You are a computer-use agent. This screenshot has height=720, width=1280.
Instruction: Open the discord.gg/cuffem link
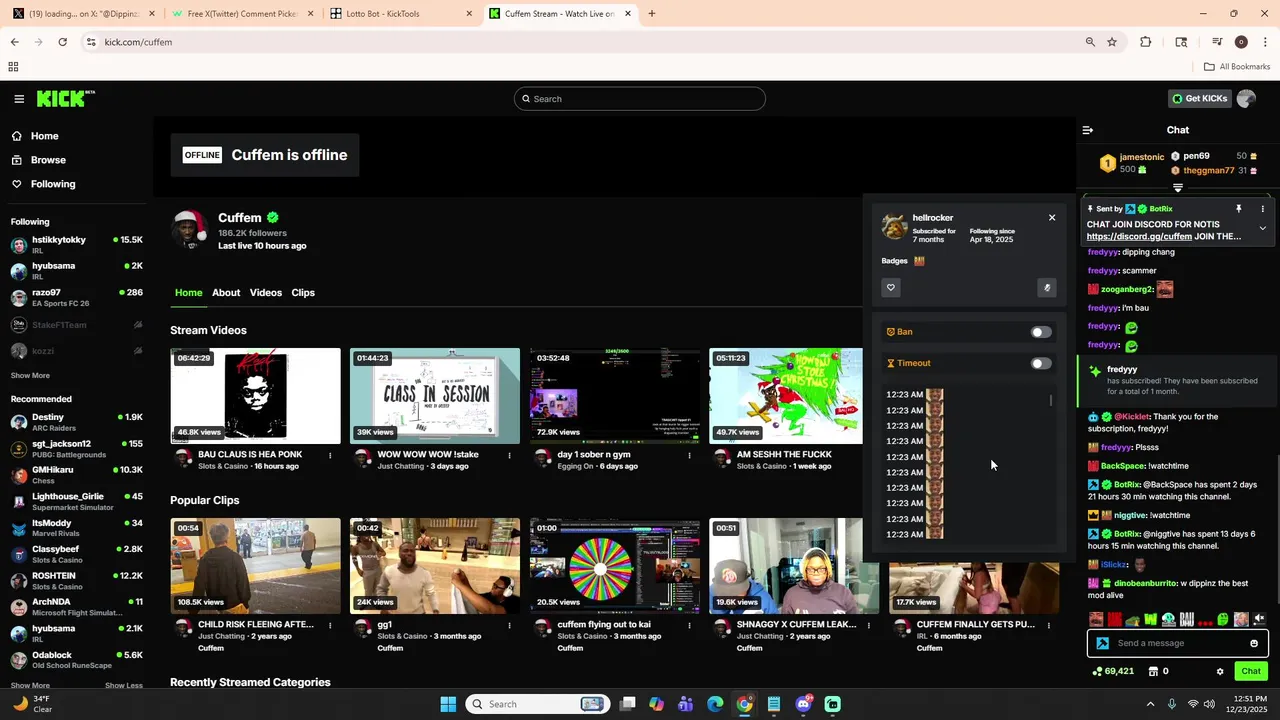click(x=1139, y=237)
